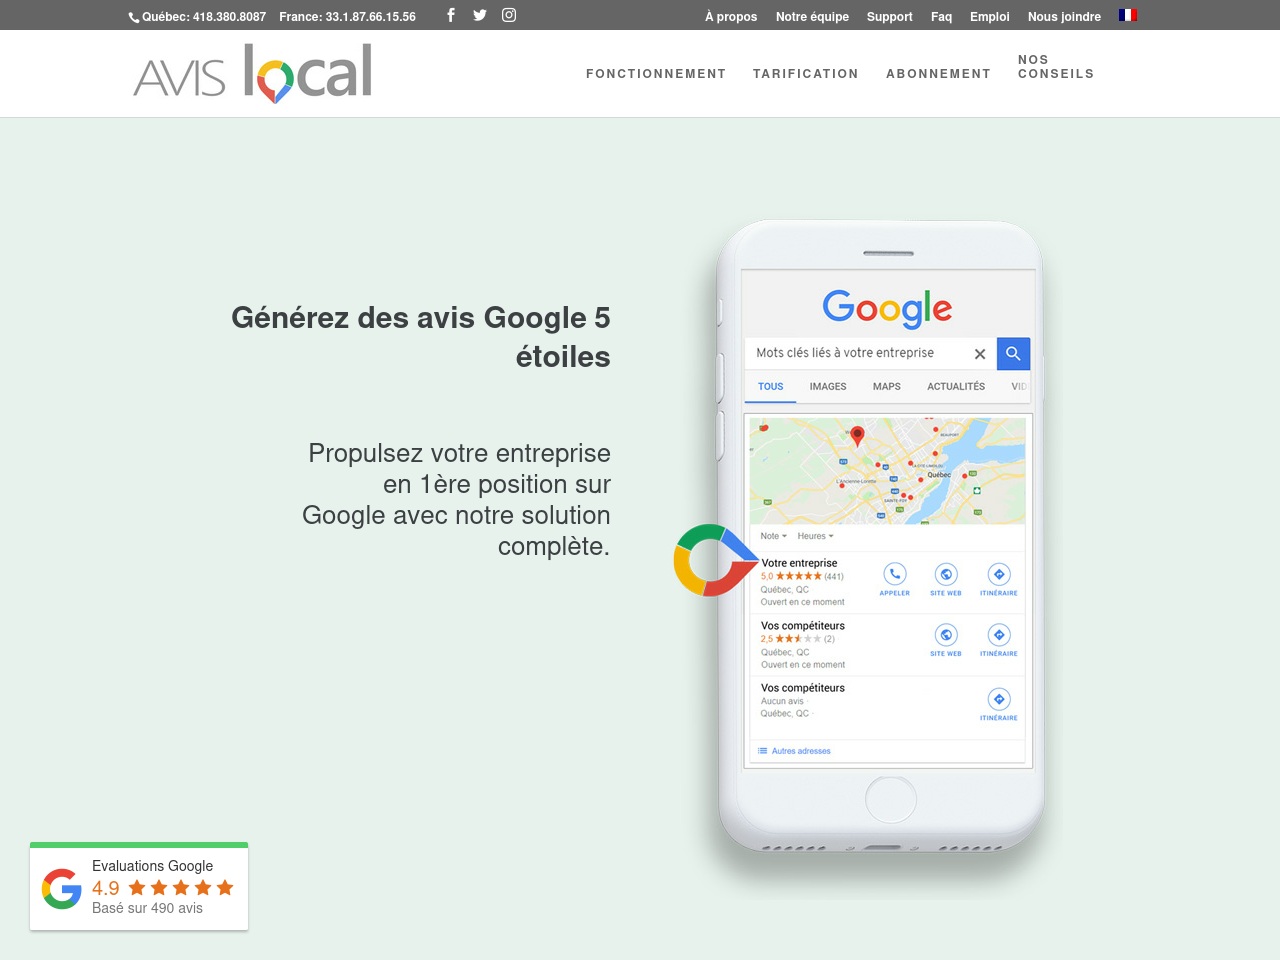Click the Avis Local logo

click(253, 74)
